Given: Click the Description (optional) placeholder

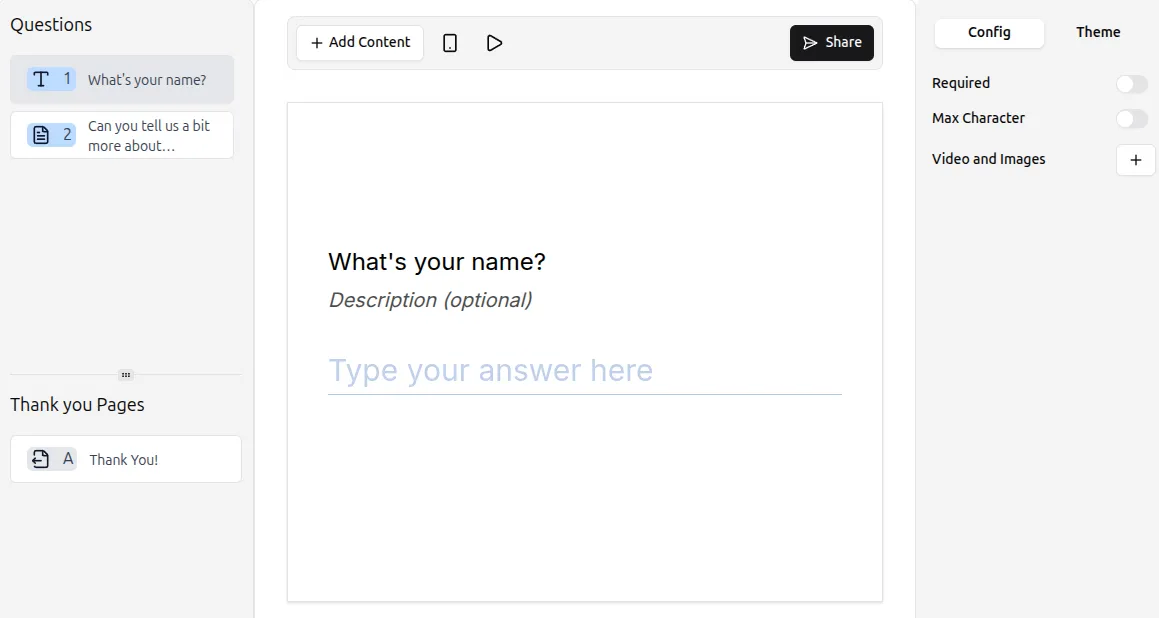Looking at the screenshot, I should (x=430, y=299).
